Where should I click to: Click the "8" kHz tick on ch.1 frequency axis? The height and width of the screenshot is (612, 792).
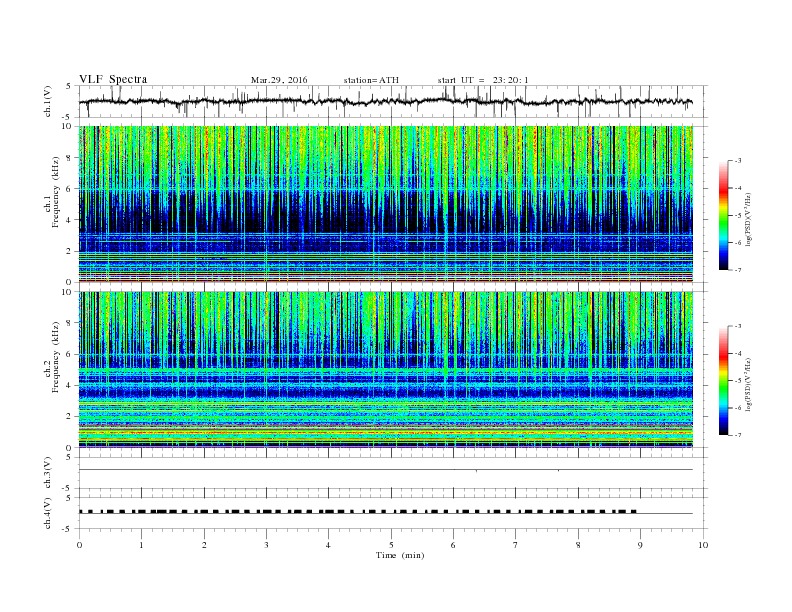(x=69, y=158)
